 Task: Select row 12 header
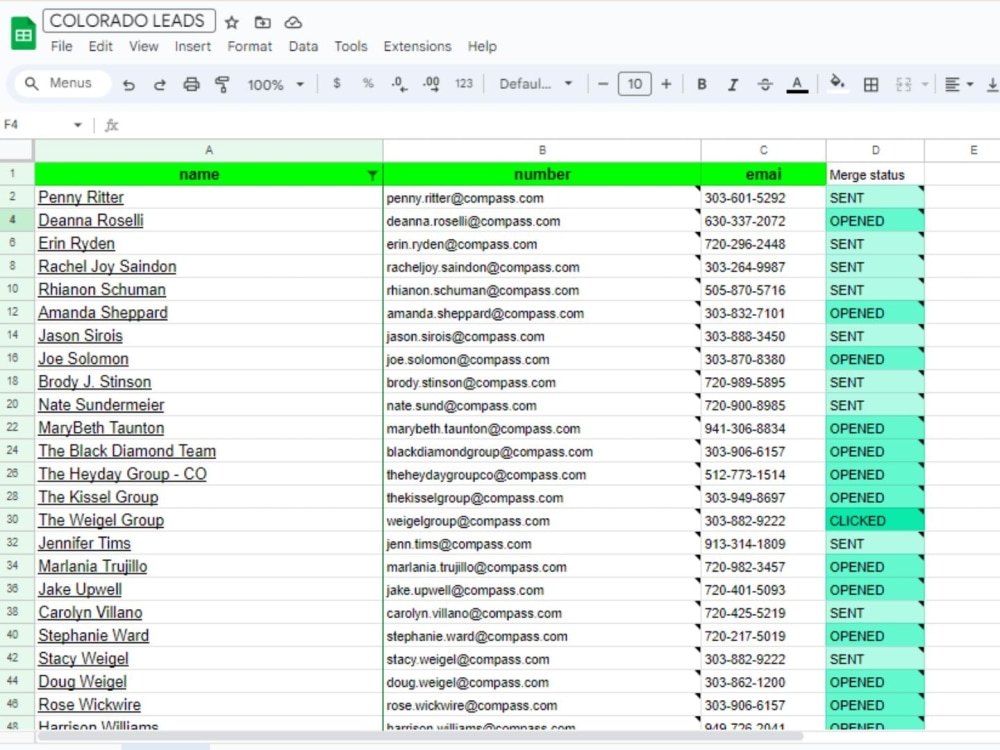(x=13, y=312)
